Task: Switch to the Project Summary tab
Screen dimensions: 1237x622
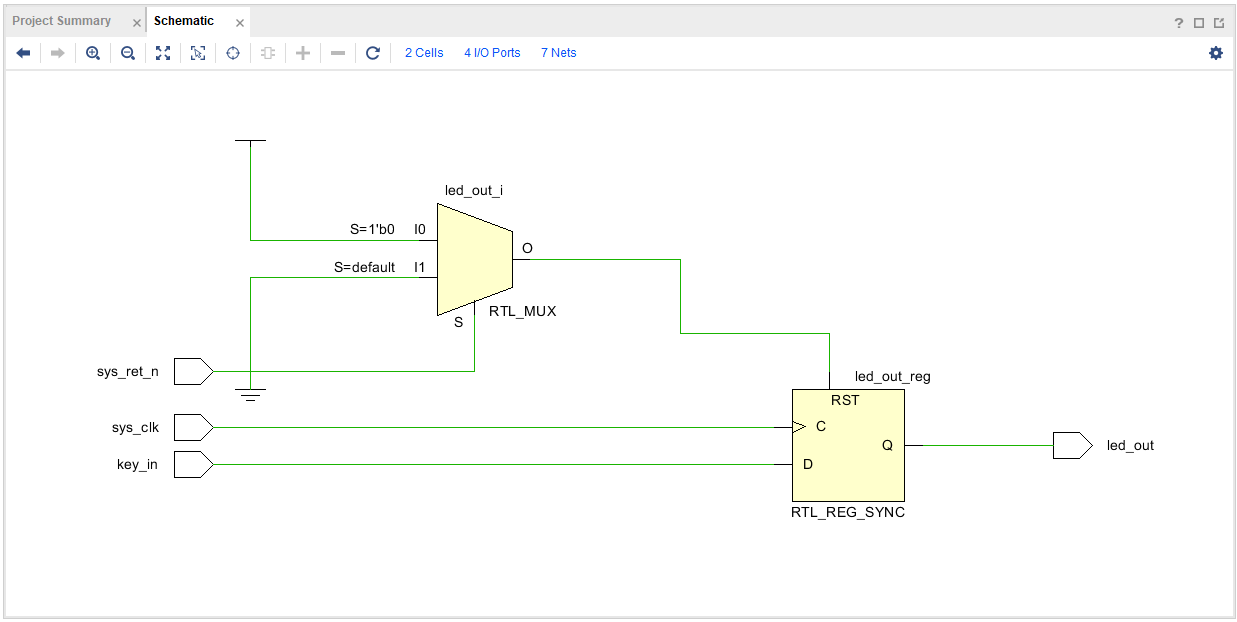Action: 62,21
